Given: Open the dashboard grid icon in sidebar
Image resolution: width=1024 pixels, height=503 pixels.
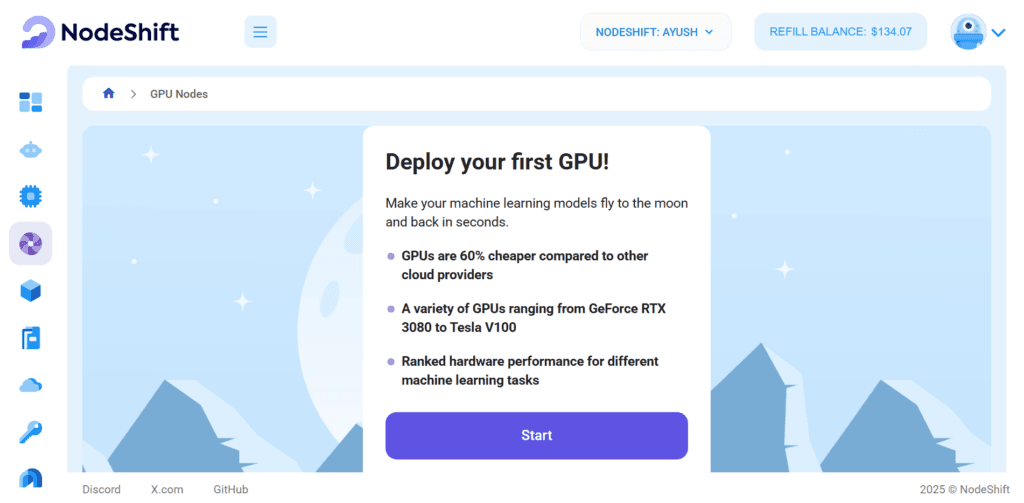Looking at the screenshot, I should point(30,102).
